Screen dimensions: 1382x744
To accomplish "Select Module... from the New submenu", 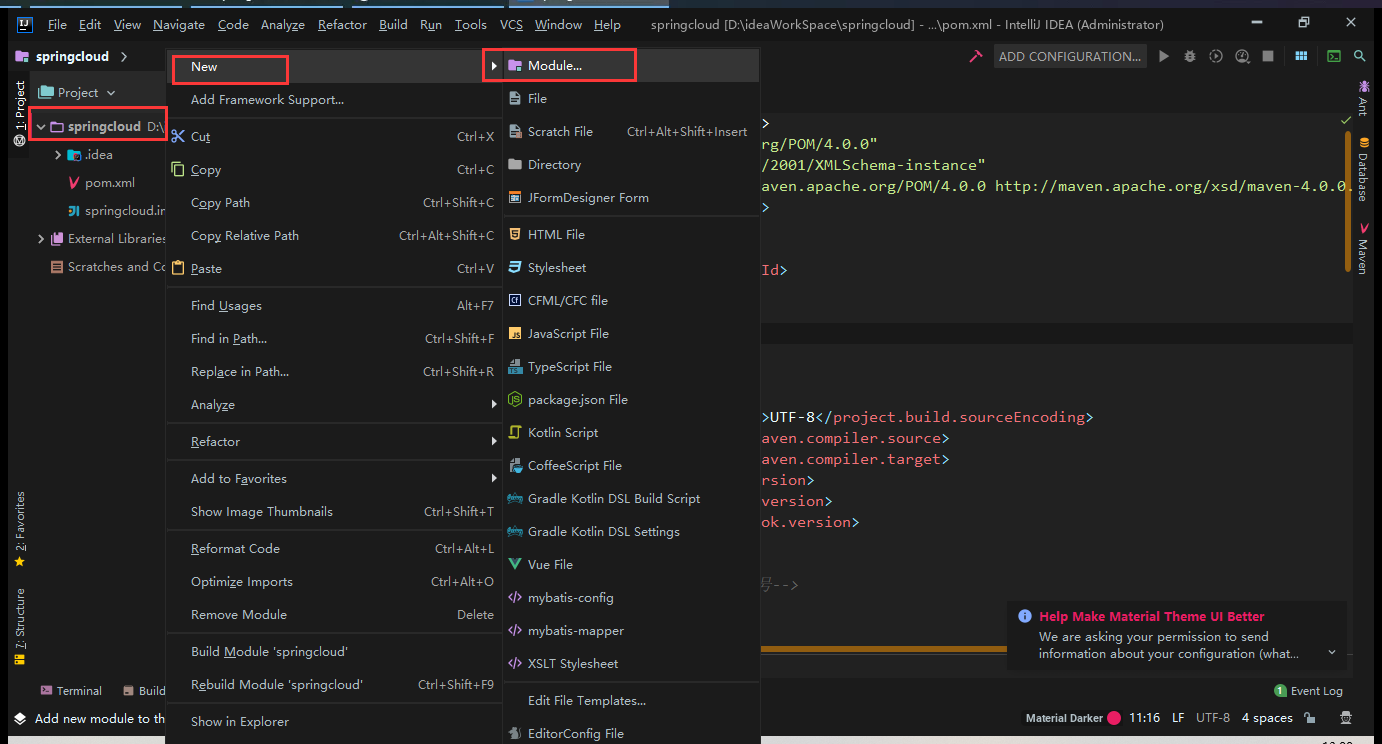I will click(x=631, y=66).
